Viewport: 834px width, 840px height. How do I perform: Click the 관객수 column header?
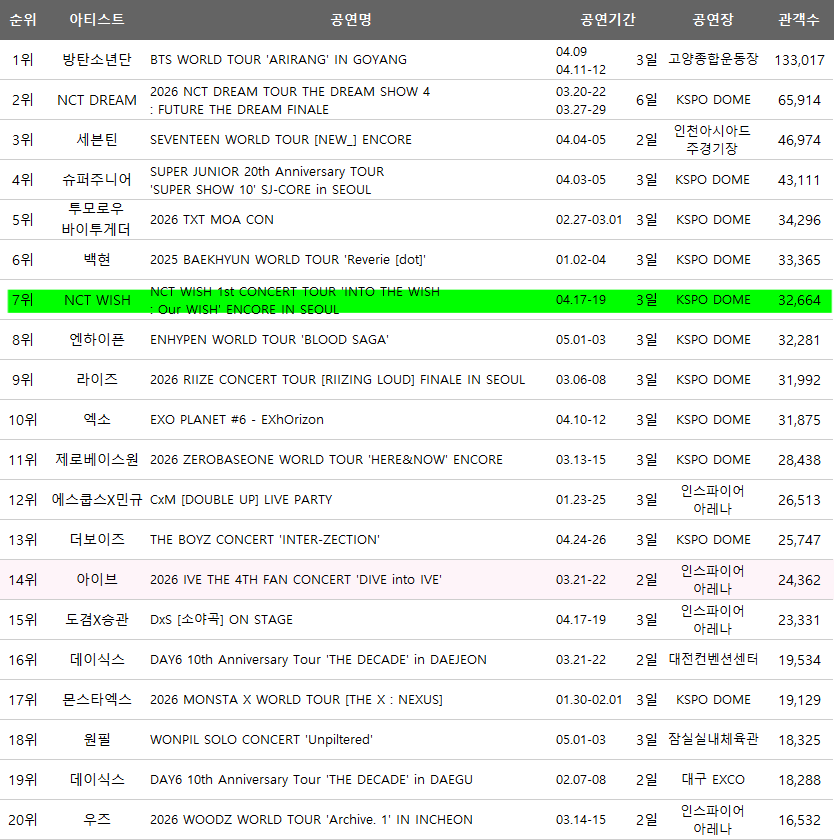pyautogui.click(x=799, y=20)
